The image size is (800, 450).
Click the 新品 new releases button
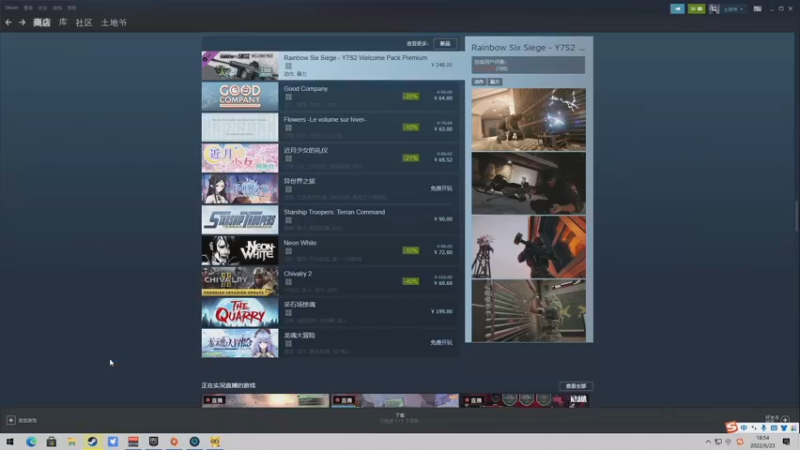445,43
